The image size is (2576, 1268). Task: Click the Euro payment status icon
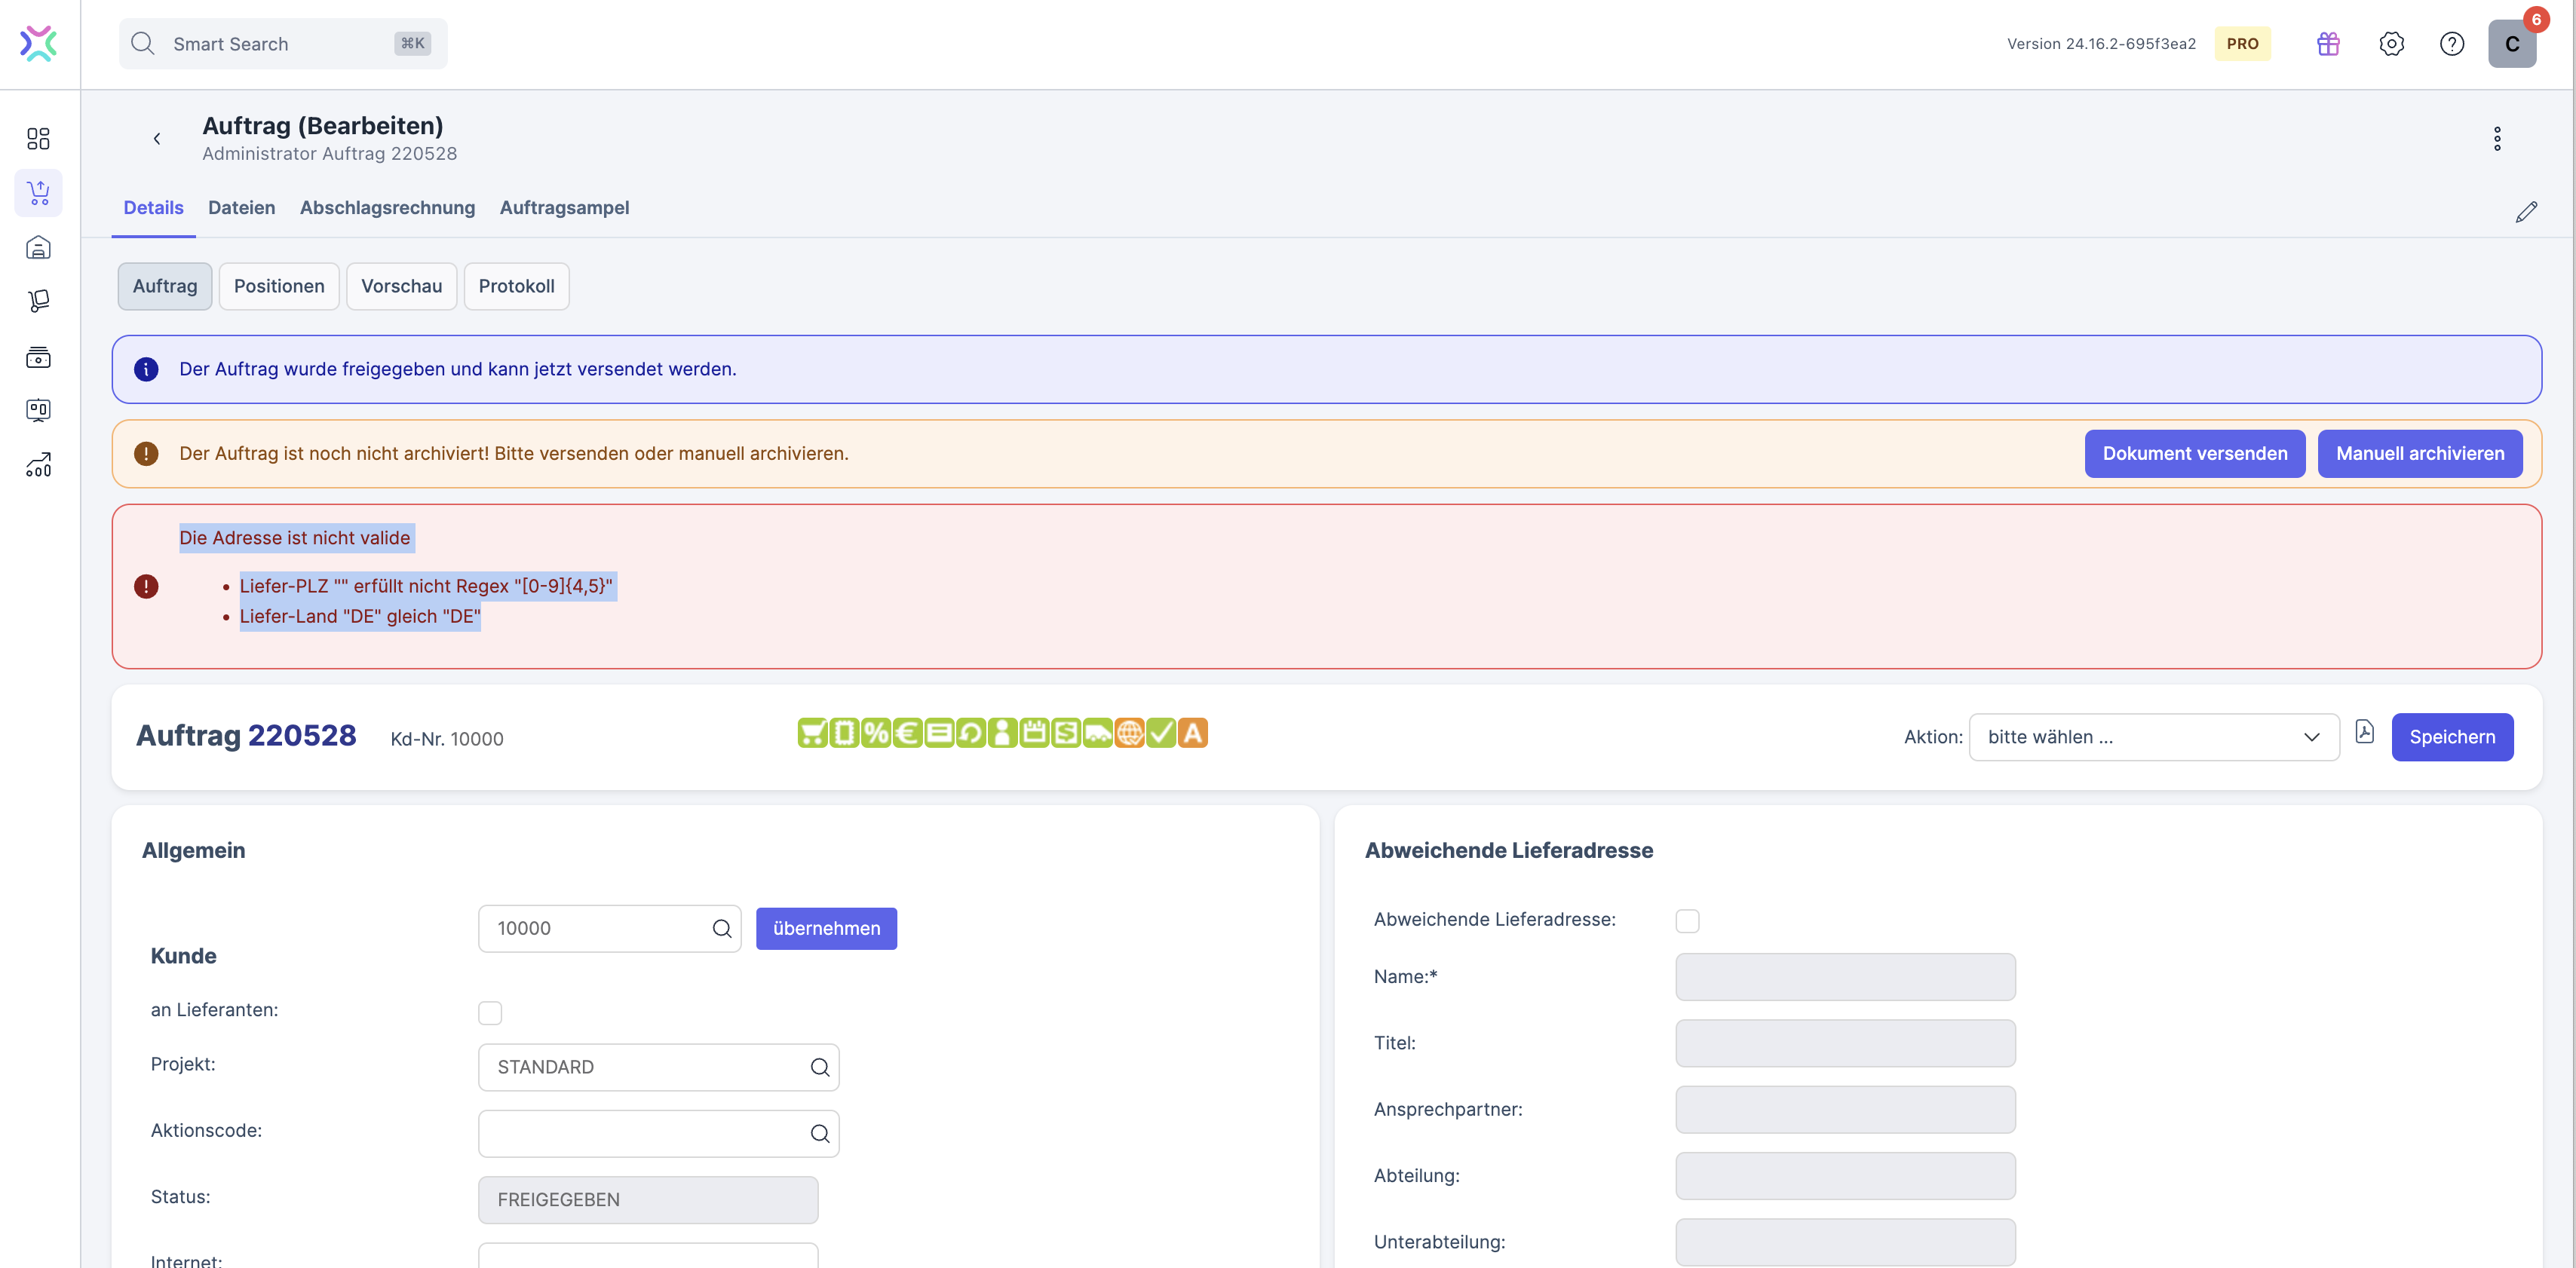coord(907,733)
